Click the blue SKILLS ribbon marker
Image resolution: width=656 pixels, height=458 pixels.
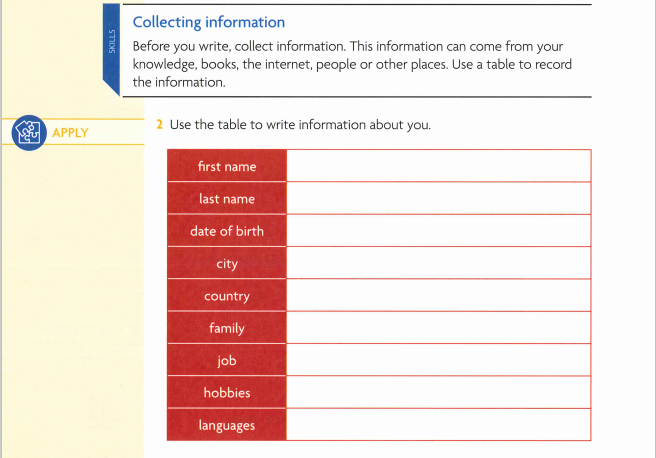tap(111, 48)
